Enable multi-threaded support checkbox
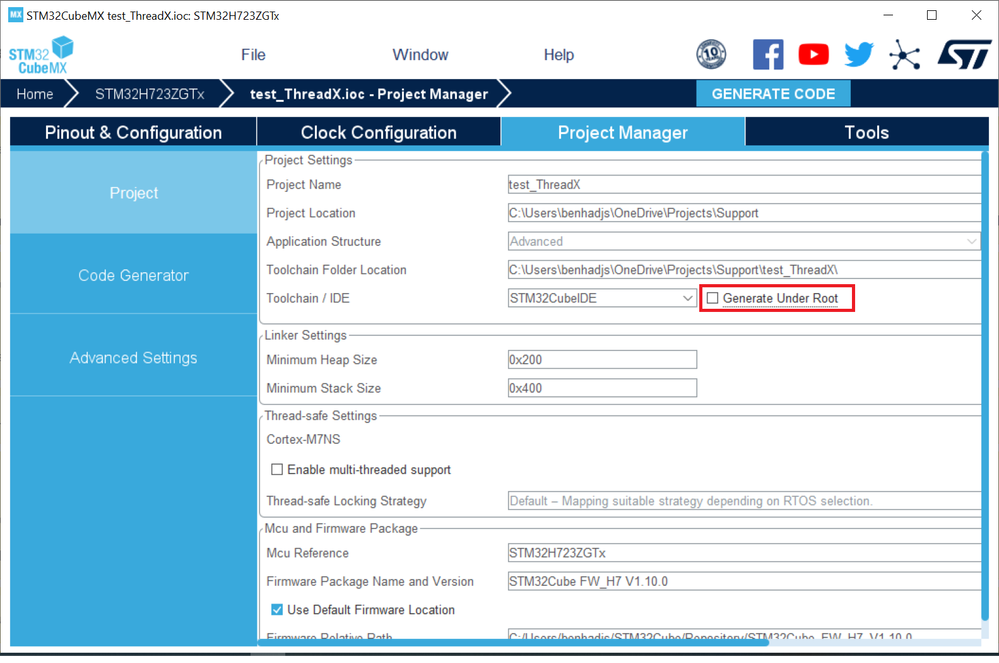 click(x=277, y=469)
